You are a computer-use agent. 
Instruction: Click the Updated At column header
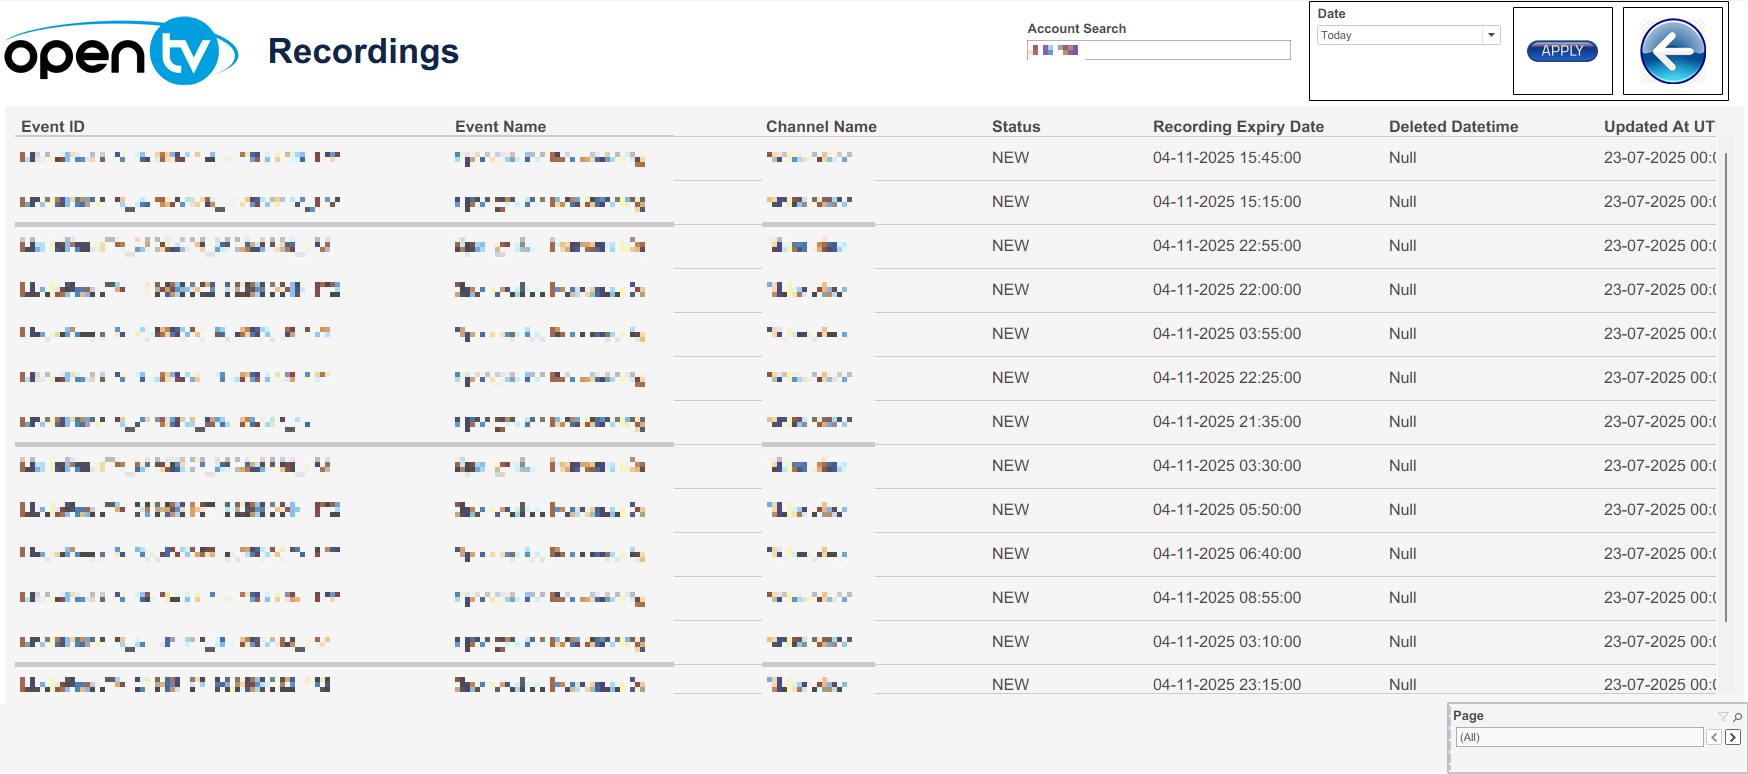(x=1658, y=126)
